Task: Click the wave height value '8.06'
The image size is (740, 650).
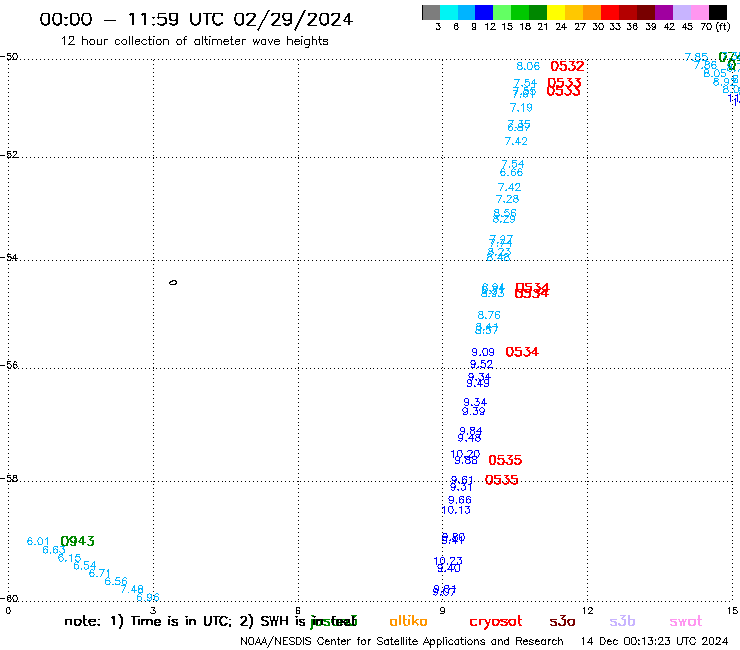Action: pyautogui.click(x=528, y=67)
